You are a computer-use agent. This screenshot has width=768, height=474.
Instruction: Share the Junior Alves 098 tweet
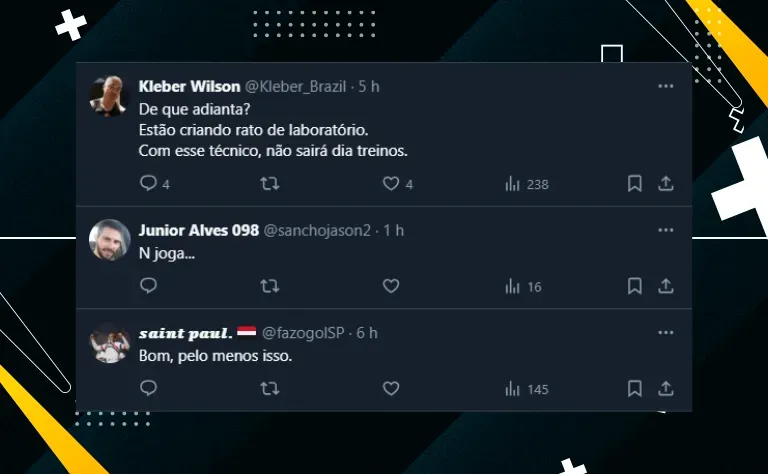click(x=666, y=286)
